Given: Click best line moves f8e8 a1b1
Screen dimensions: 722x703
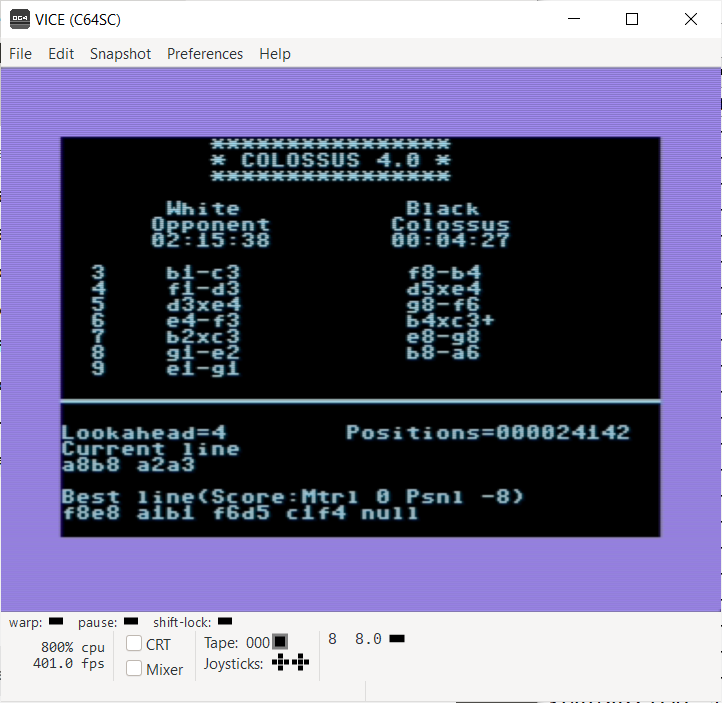Looking at the screenshot, I should [128, 512].
